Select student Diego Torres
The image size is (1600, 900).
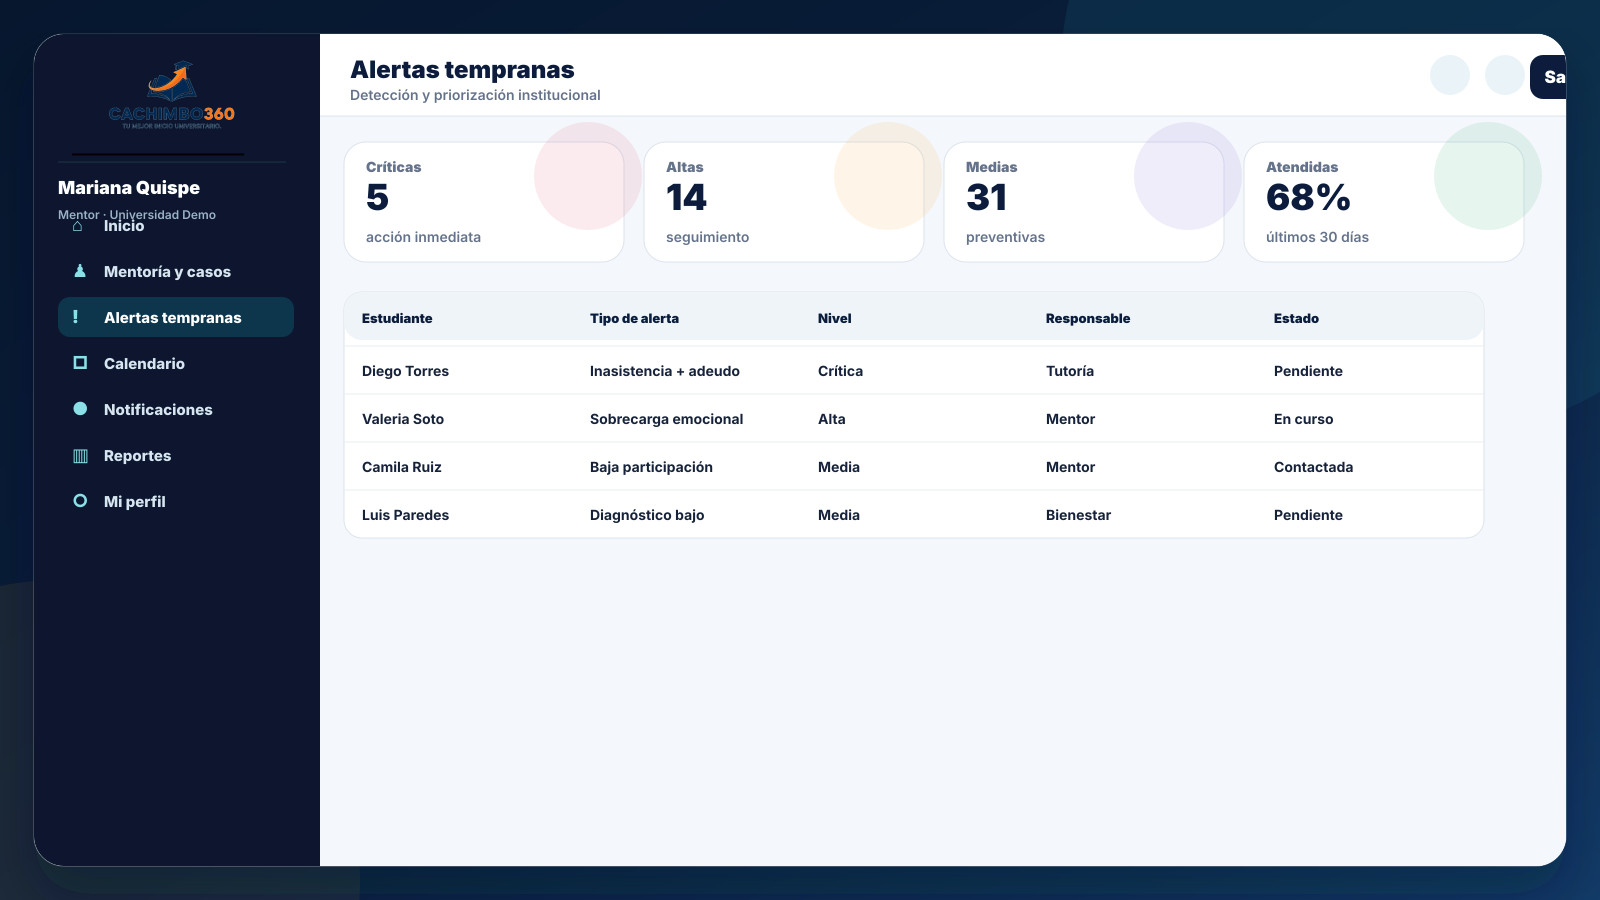click(405, 371)
